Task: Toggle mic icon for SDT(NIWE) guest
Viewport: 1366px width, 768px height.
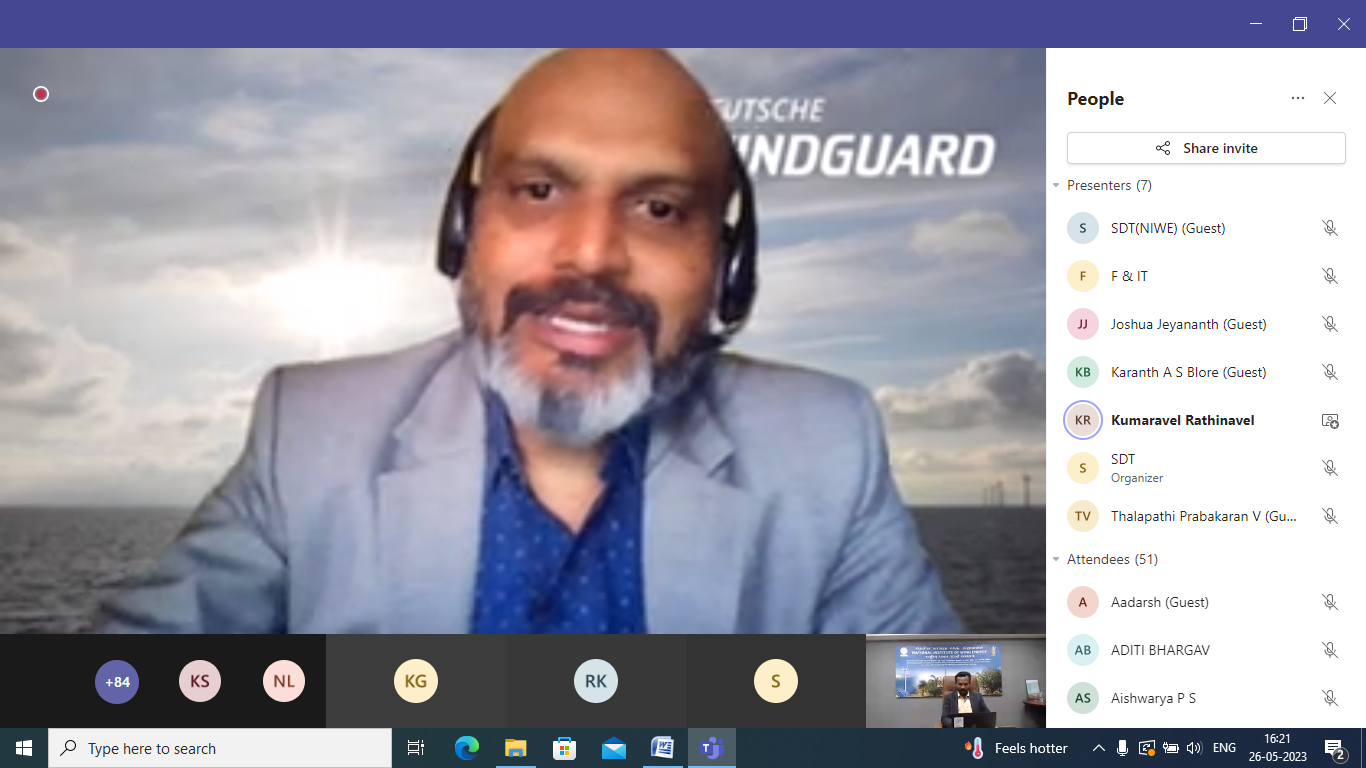Action: tap(1329, 228)
